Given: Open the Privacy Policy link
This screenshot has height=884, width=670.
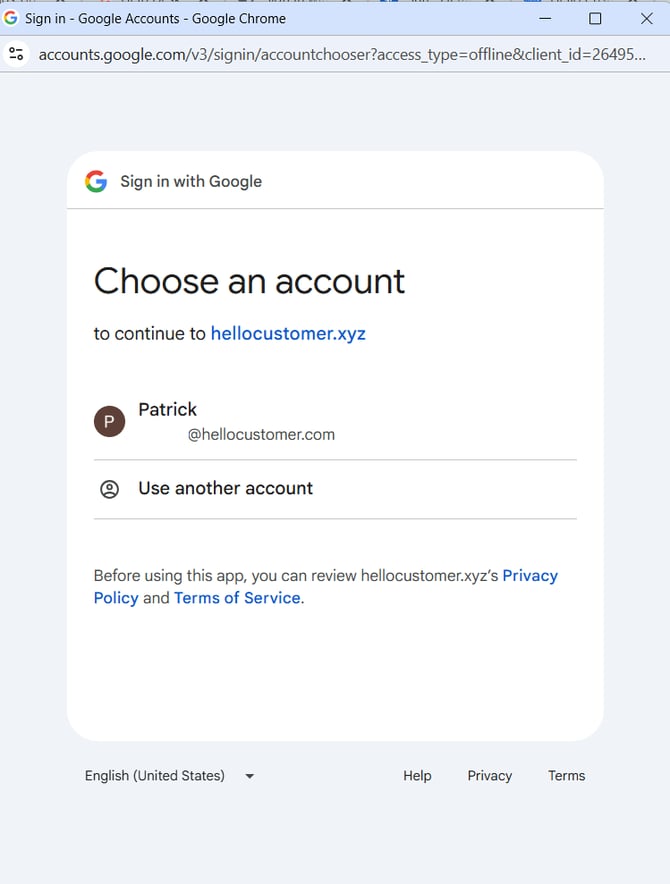Looking at the screenshot, I should (325, 586).
